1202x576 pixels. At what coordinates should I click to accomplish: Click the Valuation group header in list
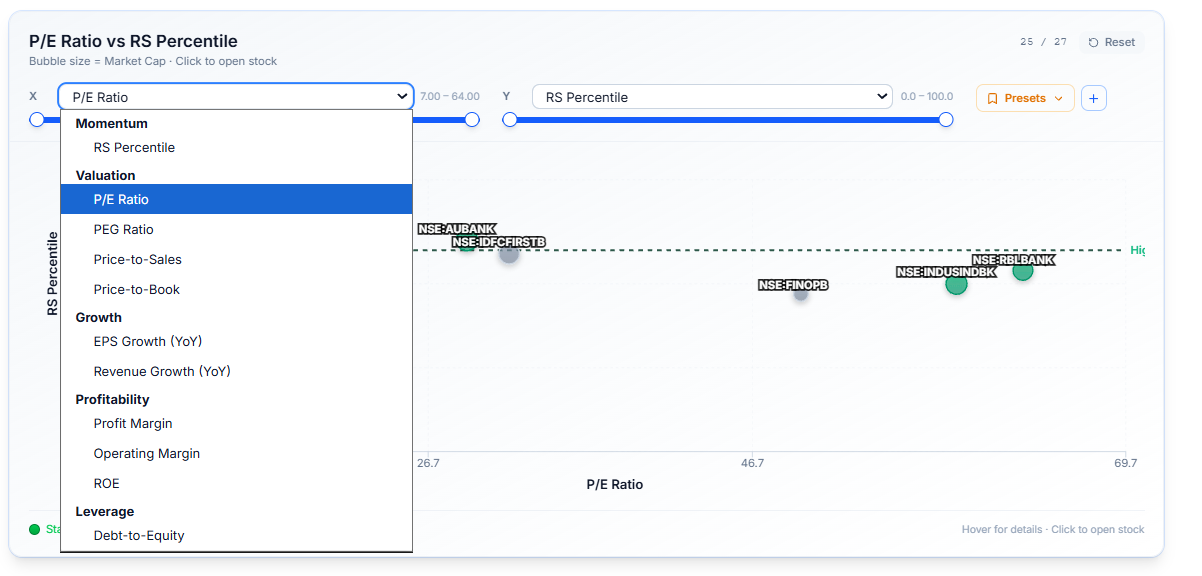click(x=106, y=175)
